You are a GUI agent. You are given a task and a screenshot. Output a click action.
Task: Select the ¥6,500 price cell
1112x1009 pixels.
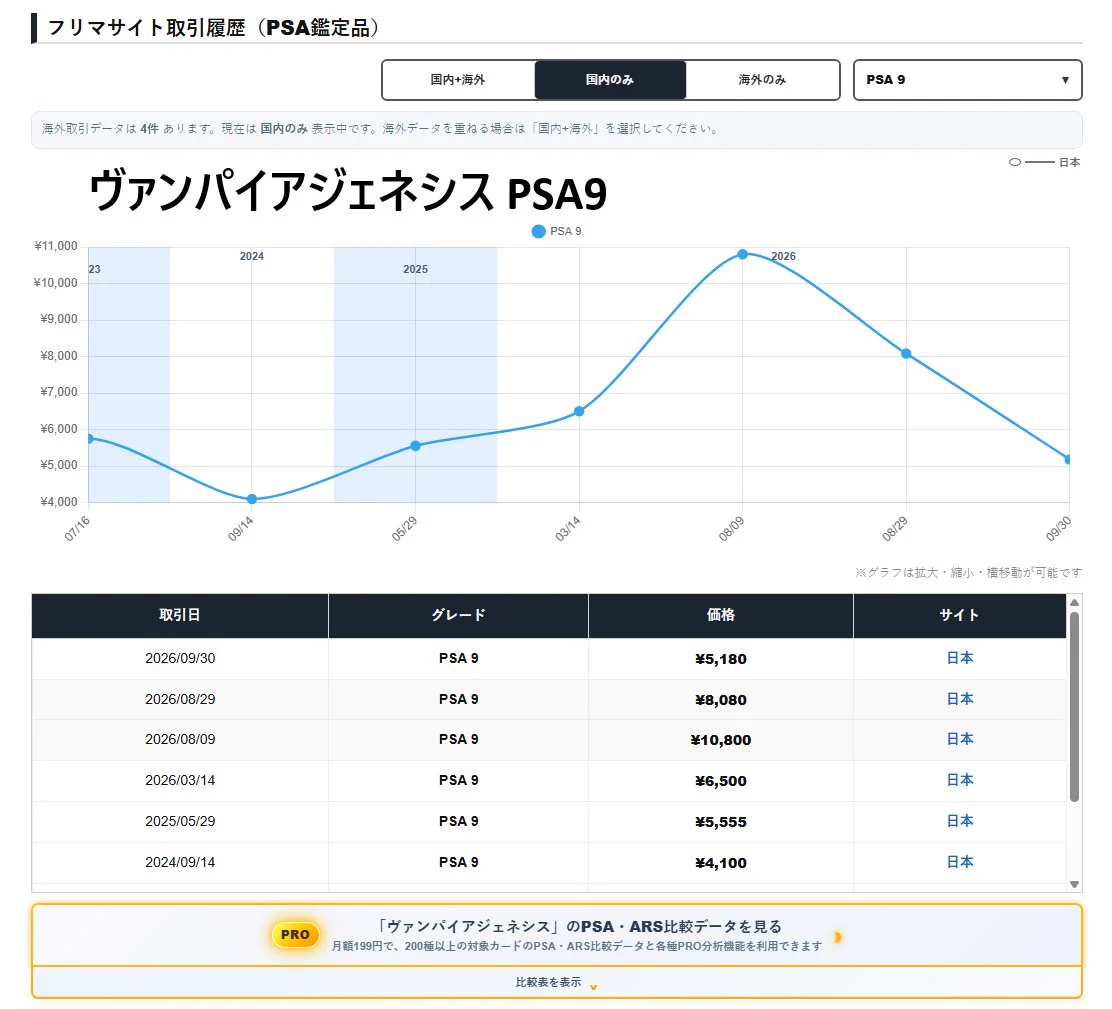tap(721, 781)
